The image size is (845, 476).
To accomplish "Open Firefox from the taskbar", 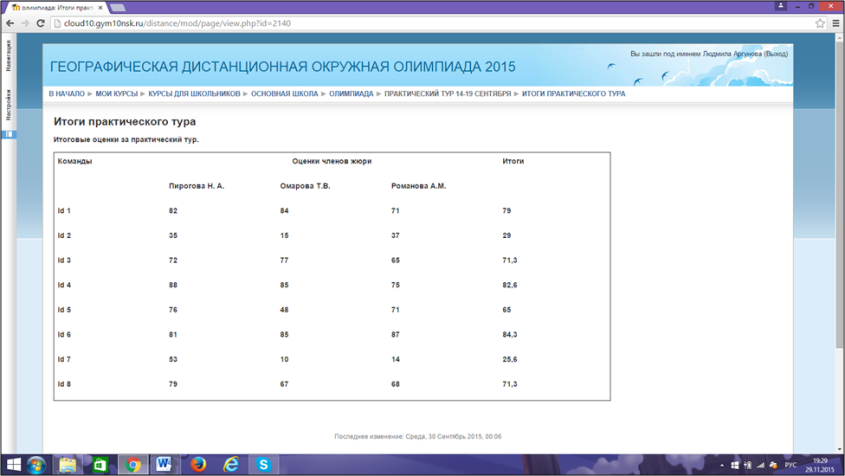I will [x=198, y=465].
